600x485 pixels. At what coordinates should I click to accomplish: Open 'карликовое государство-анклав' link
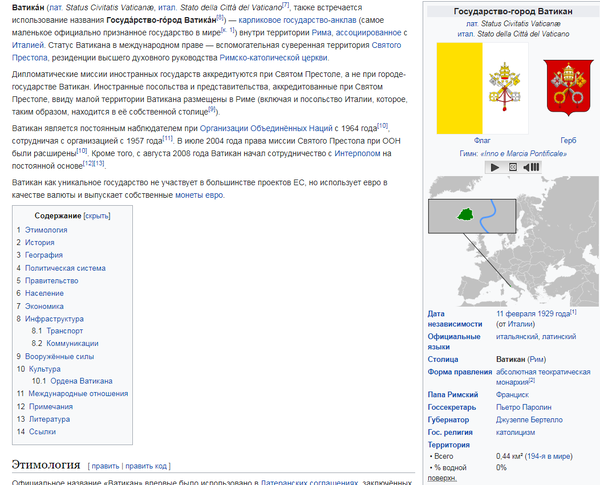(x=297, y=20)
